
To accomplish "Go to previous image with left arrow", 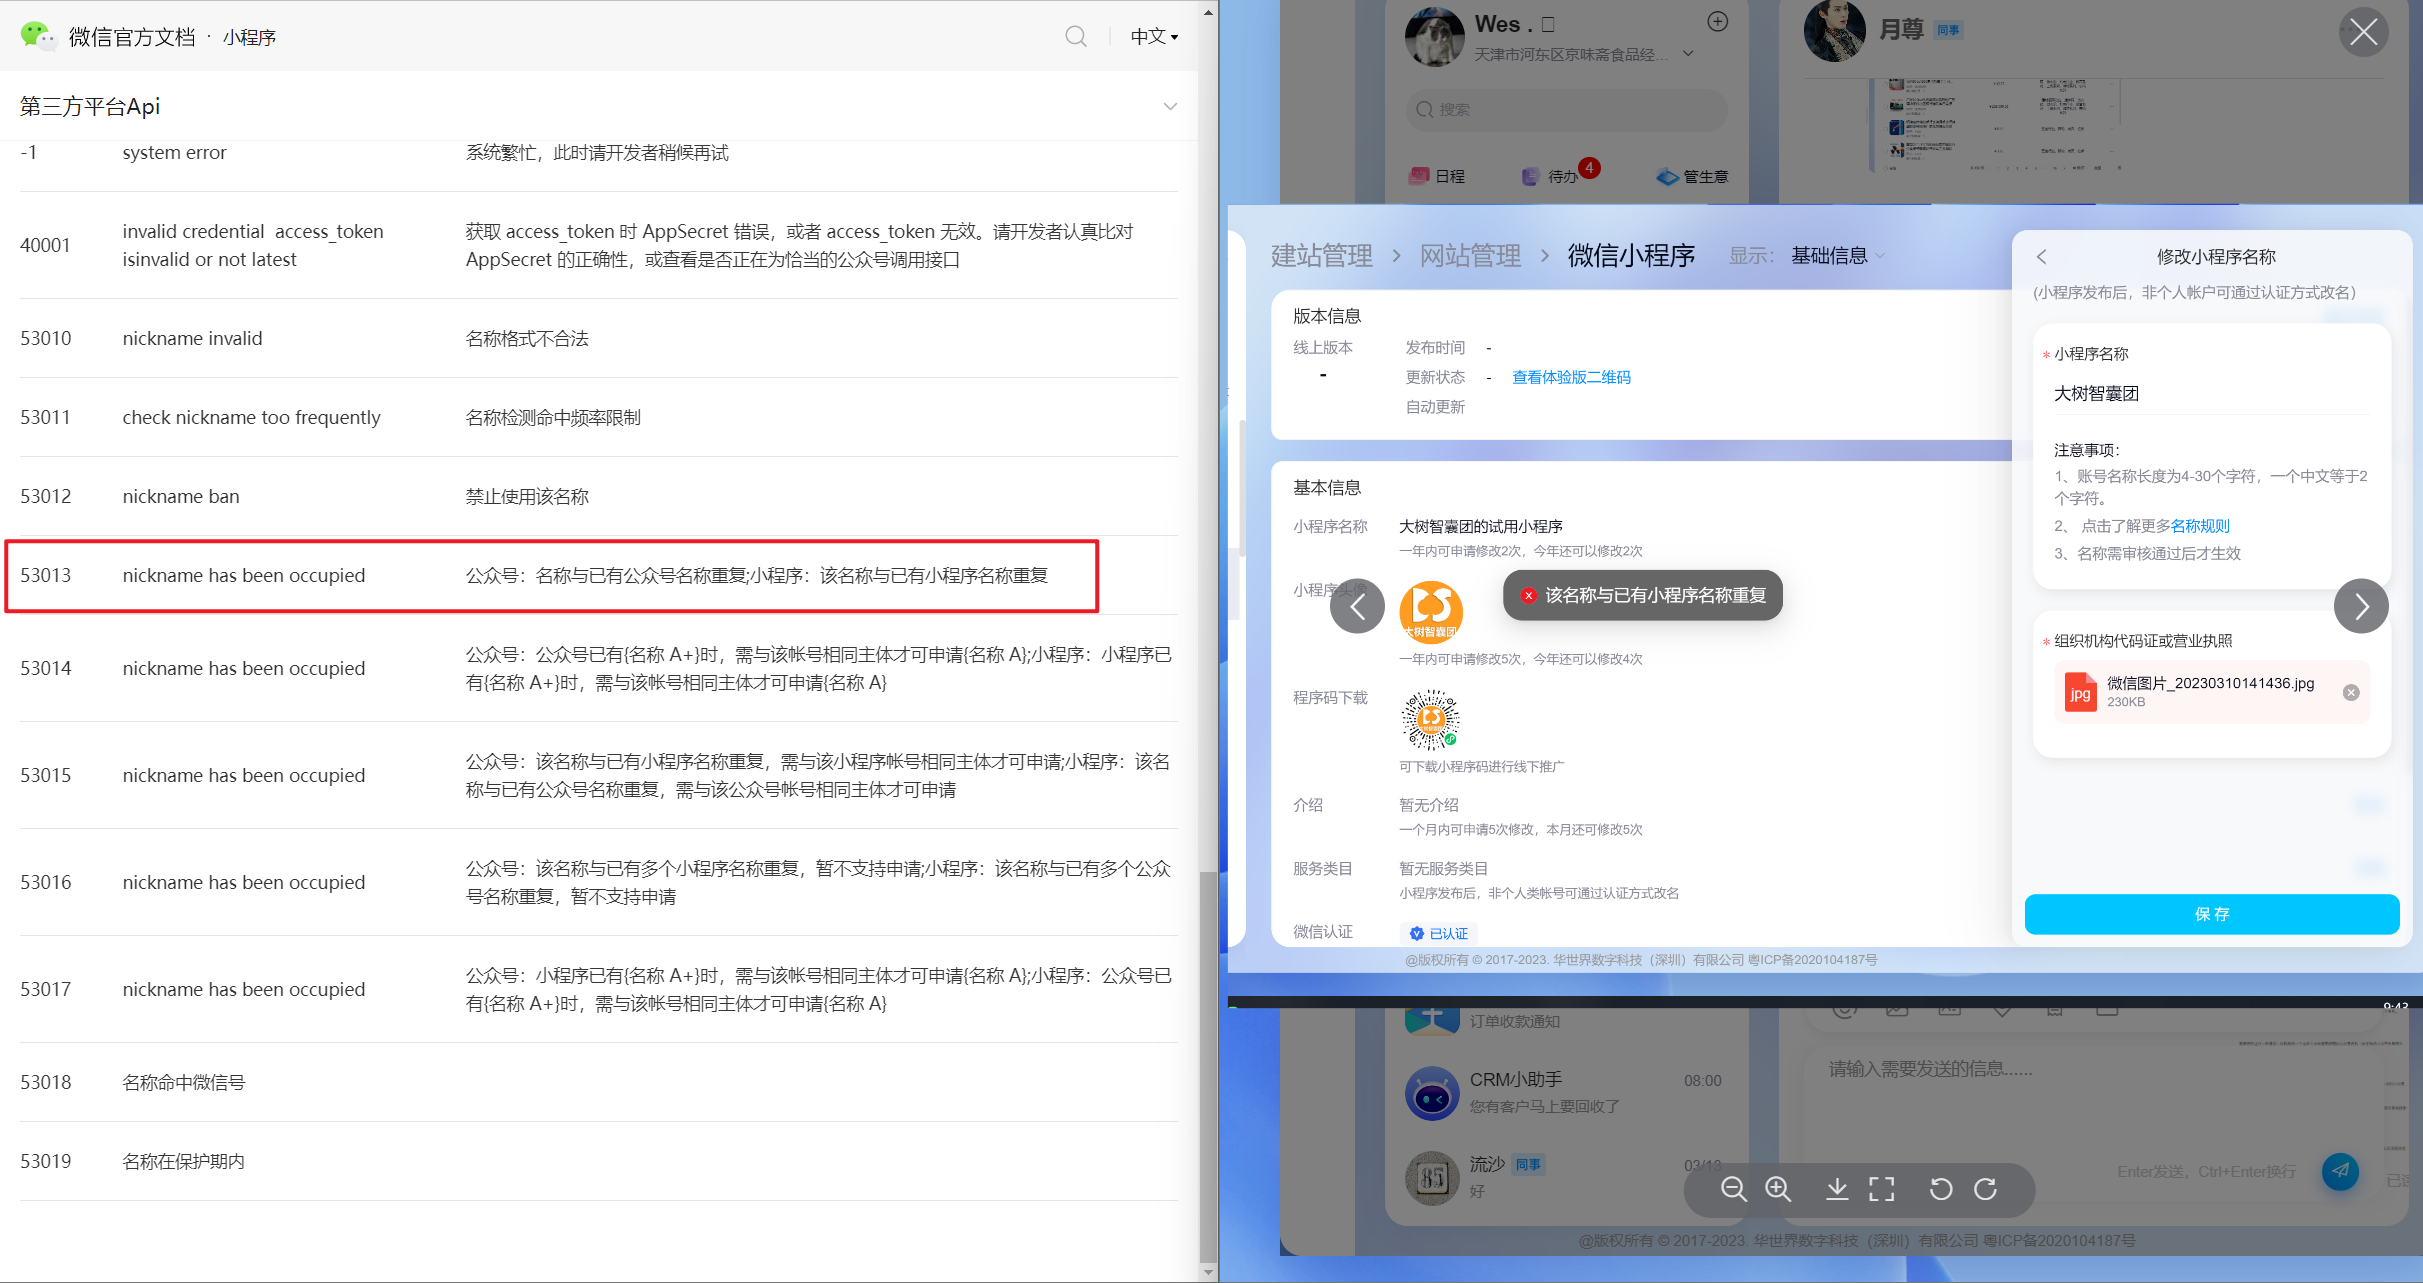I will coord(1357,606).
